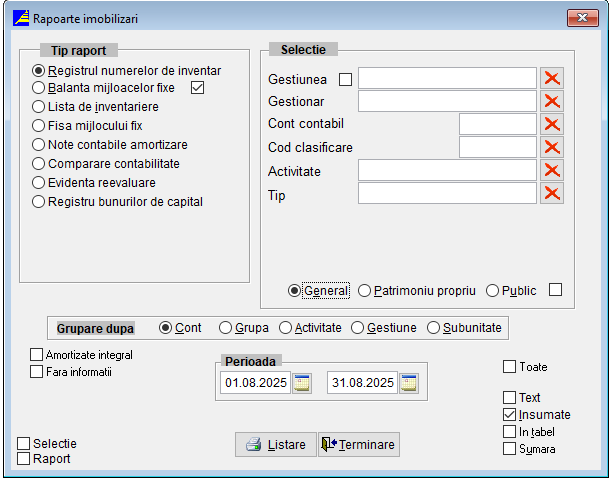Select Patrimoniu propriu option
The width and height of the screenshot is (611, 478).
(x=365, y=291)
